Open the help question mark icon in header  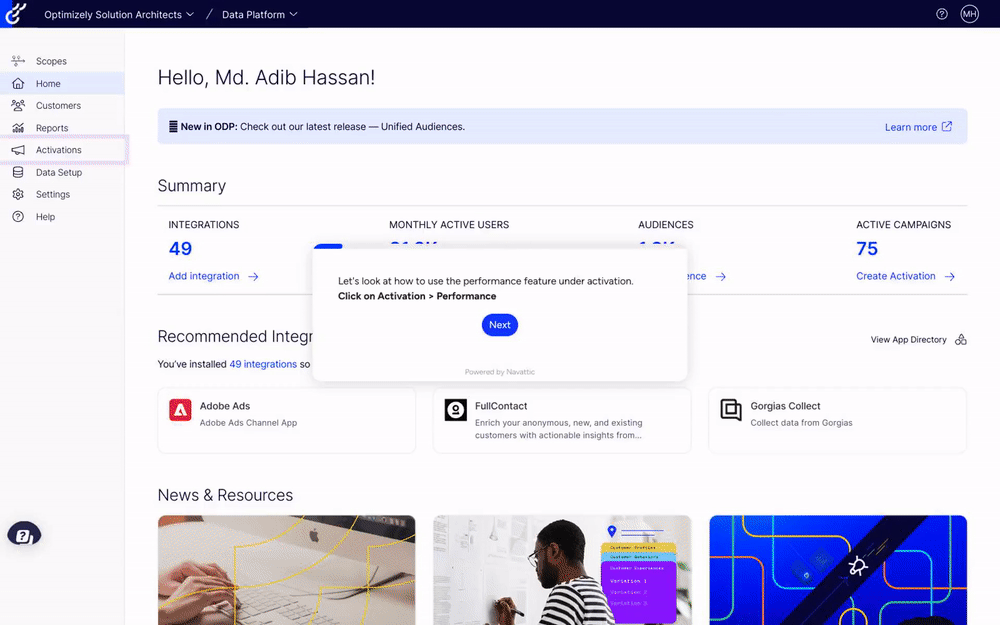tap(941, 14)
